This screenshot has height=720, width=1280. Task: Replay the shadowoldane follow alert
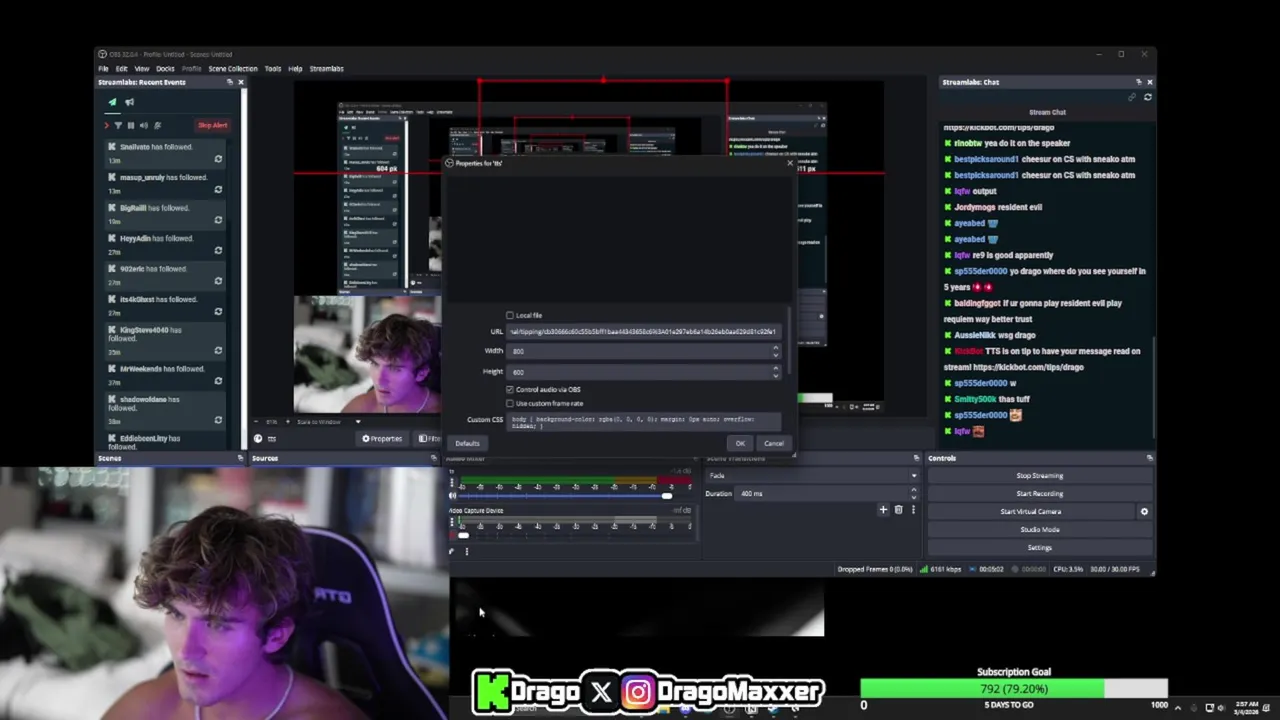coord(218,420)
